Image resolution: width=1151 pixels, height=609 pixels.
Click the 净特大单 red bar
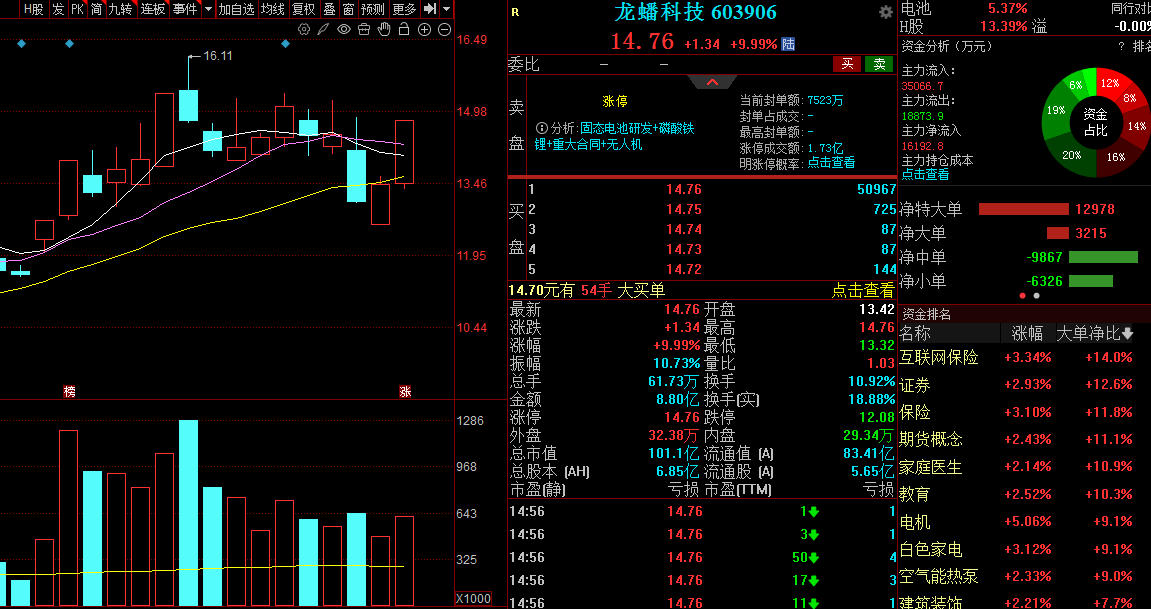coord(1023,209)
